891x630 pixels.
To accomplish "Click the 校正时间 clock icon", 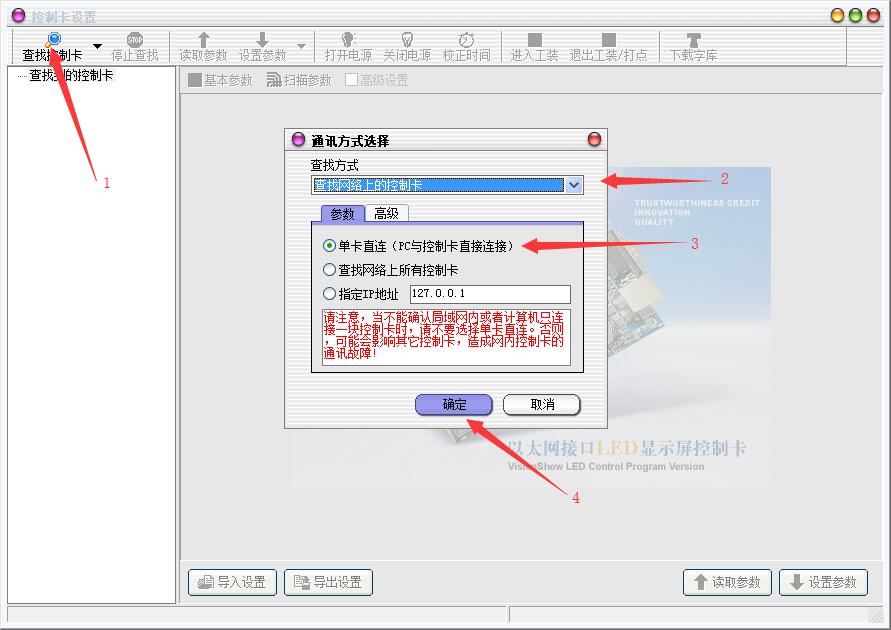I will coord(466,39).
